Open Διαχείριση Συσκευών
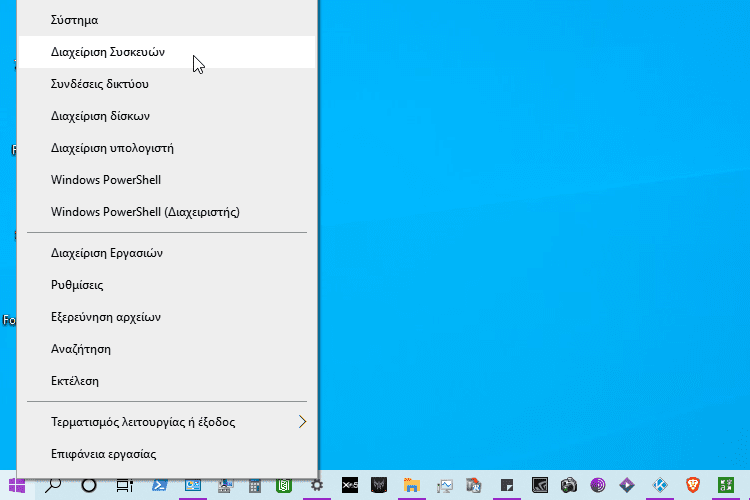Image resolution: width=750 pixels, height=500 pixels. (x=167, y=52)
